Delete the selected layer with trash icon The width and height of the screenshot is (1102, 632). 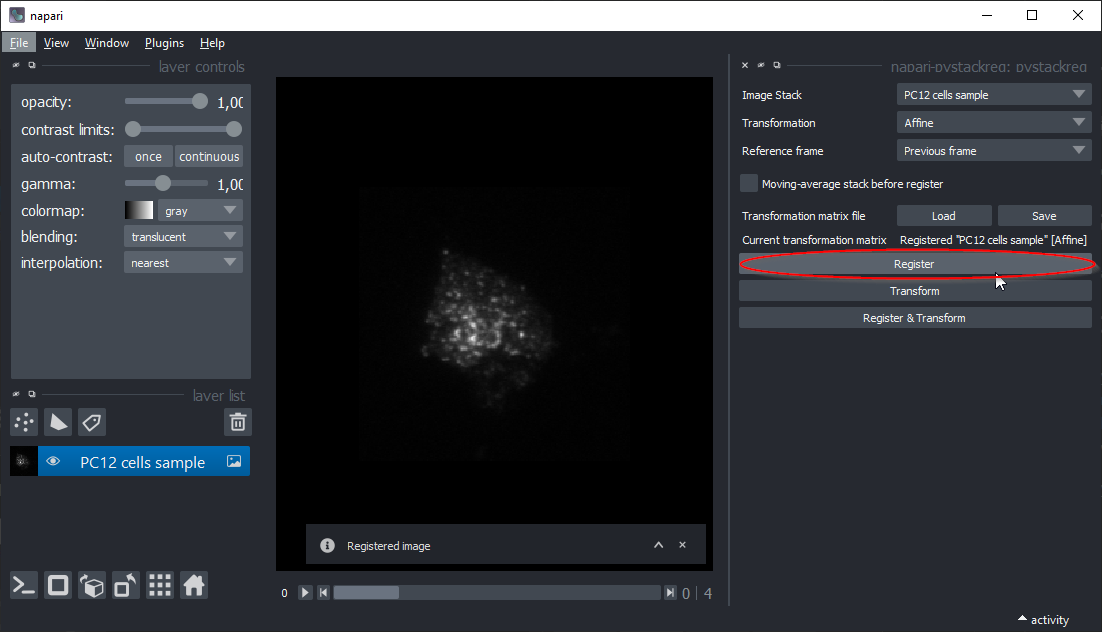238,422
